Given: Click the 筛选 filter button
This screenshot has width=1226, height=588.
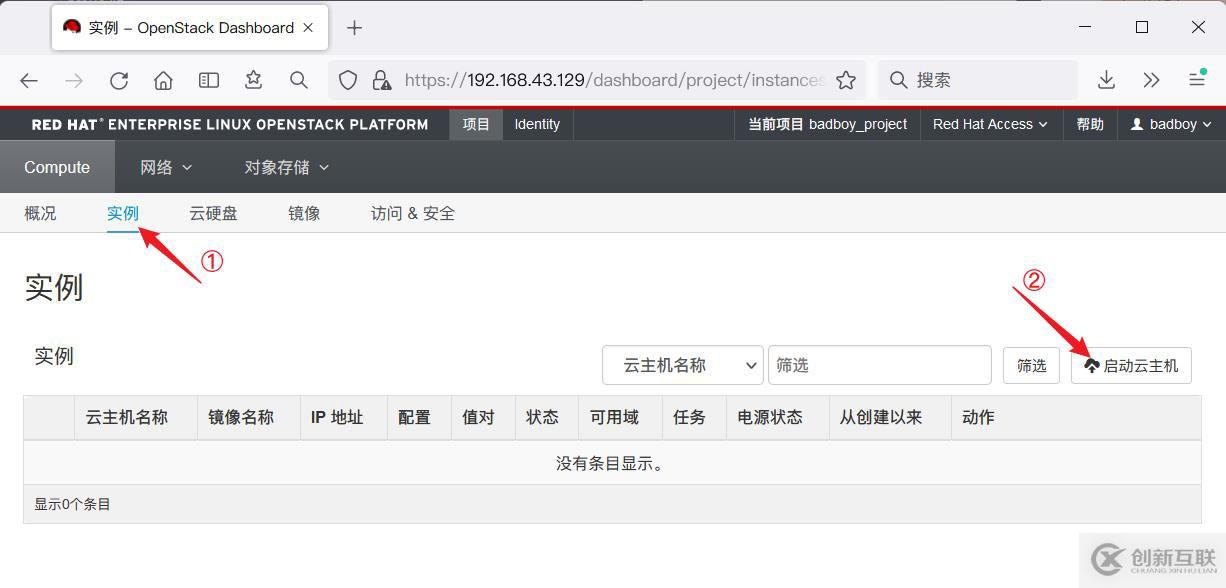Looking at the screenshot, I should [x=1031, y=366].
